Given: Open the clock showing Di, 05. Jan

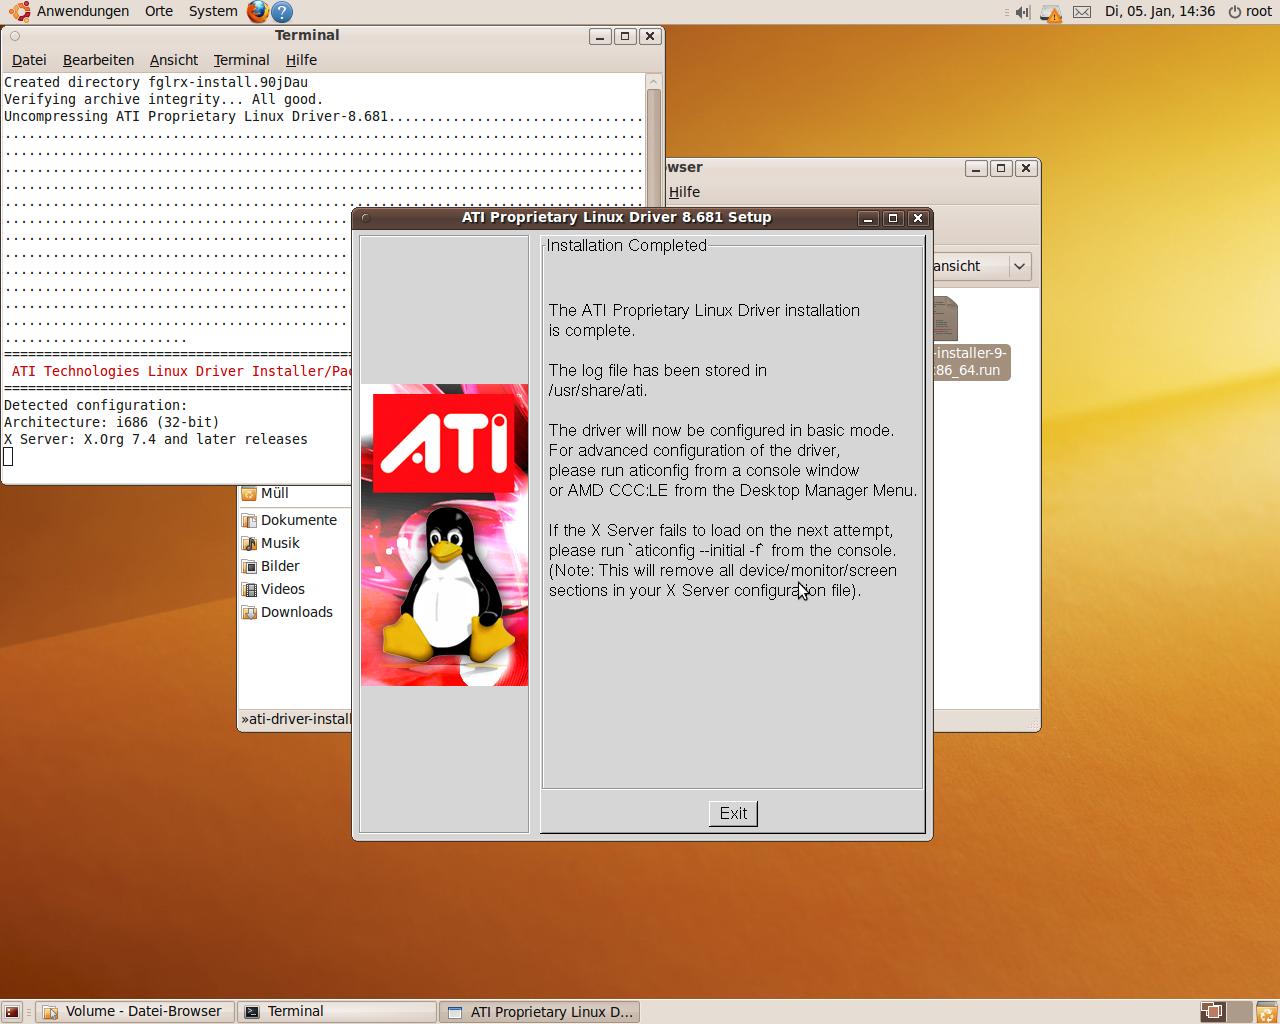Looking at the screenshot, I should pos(1160,11).
